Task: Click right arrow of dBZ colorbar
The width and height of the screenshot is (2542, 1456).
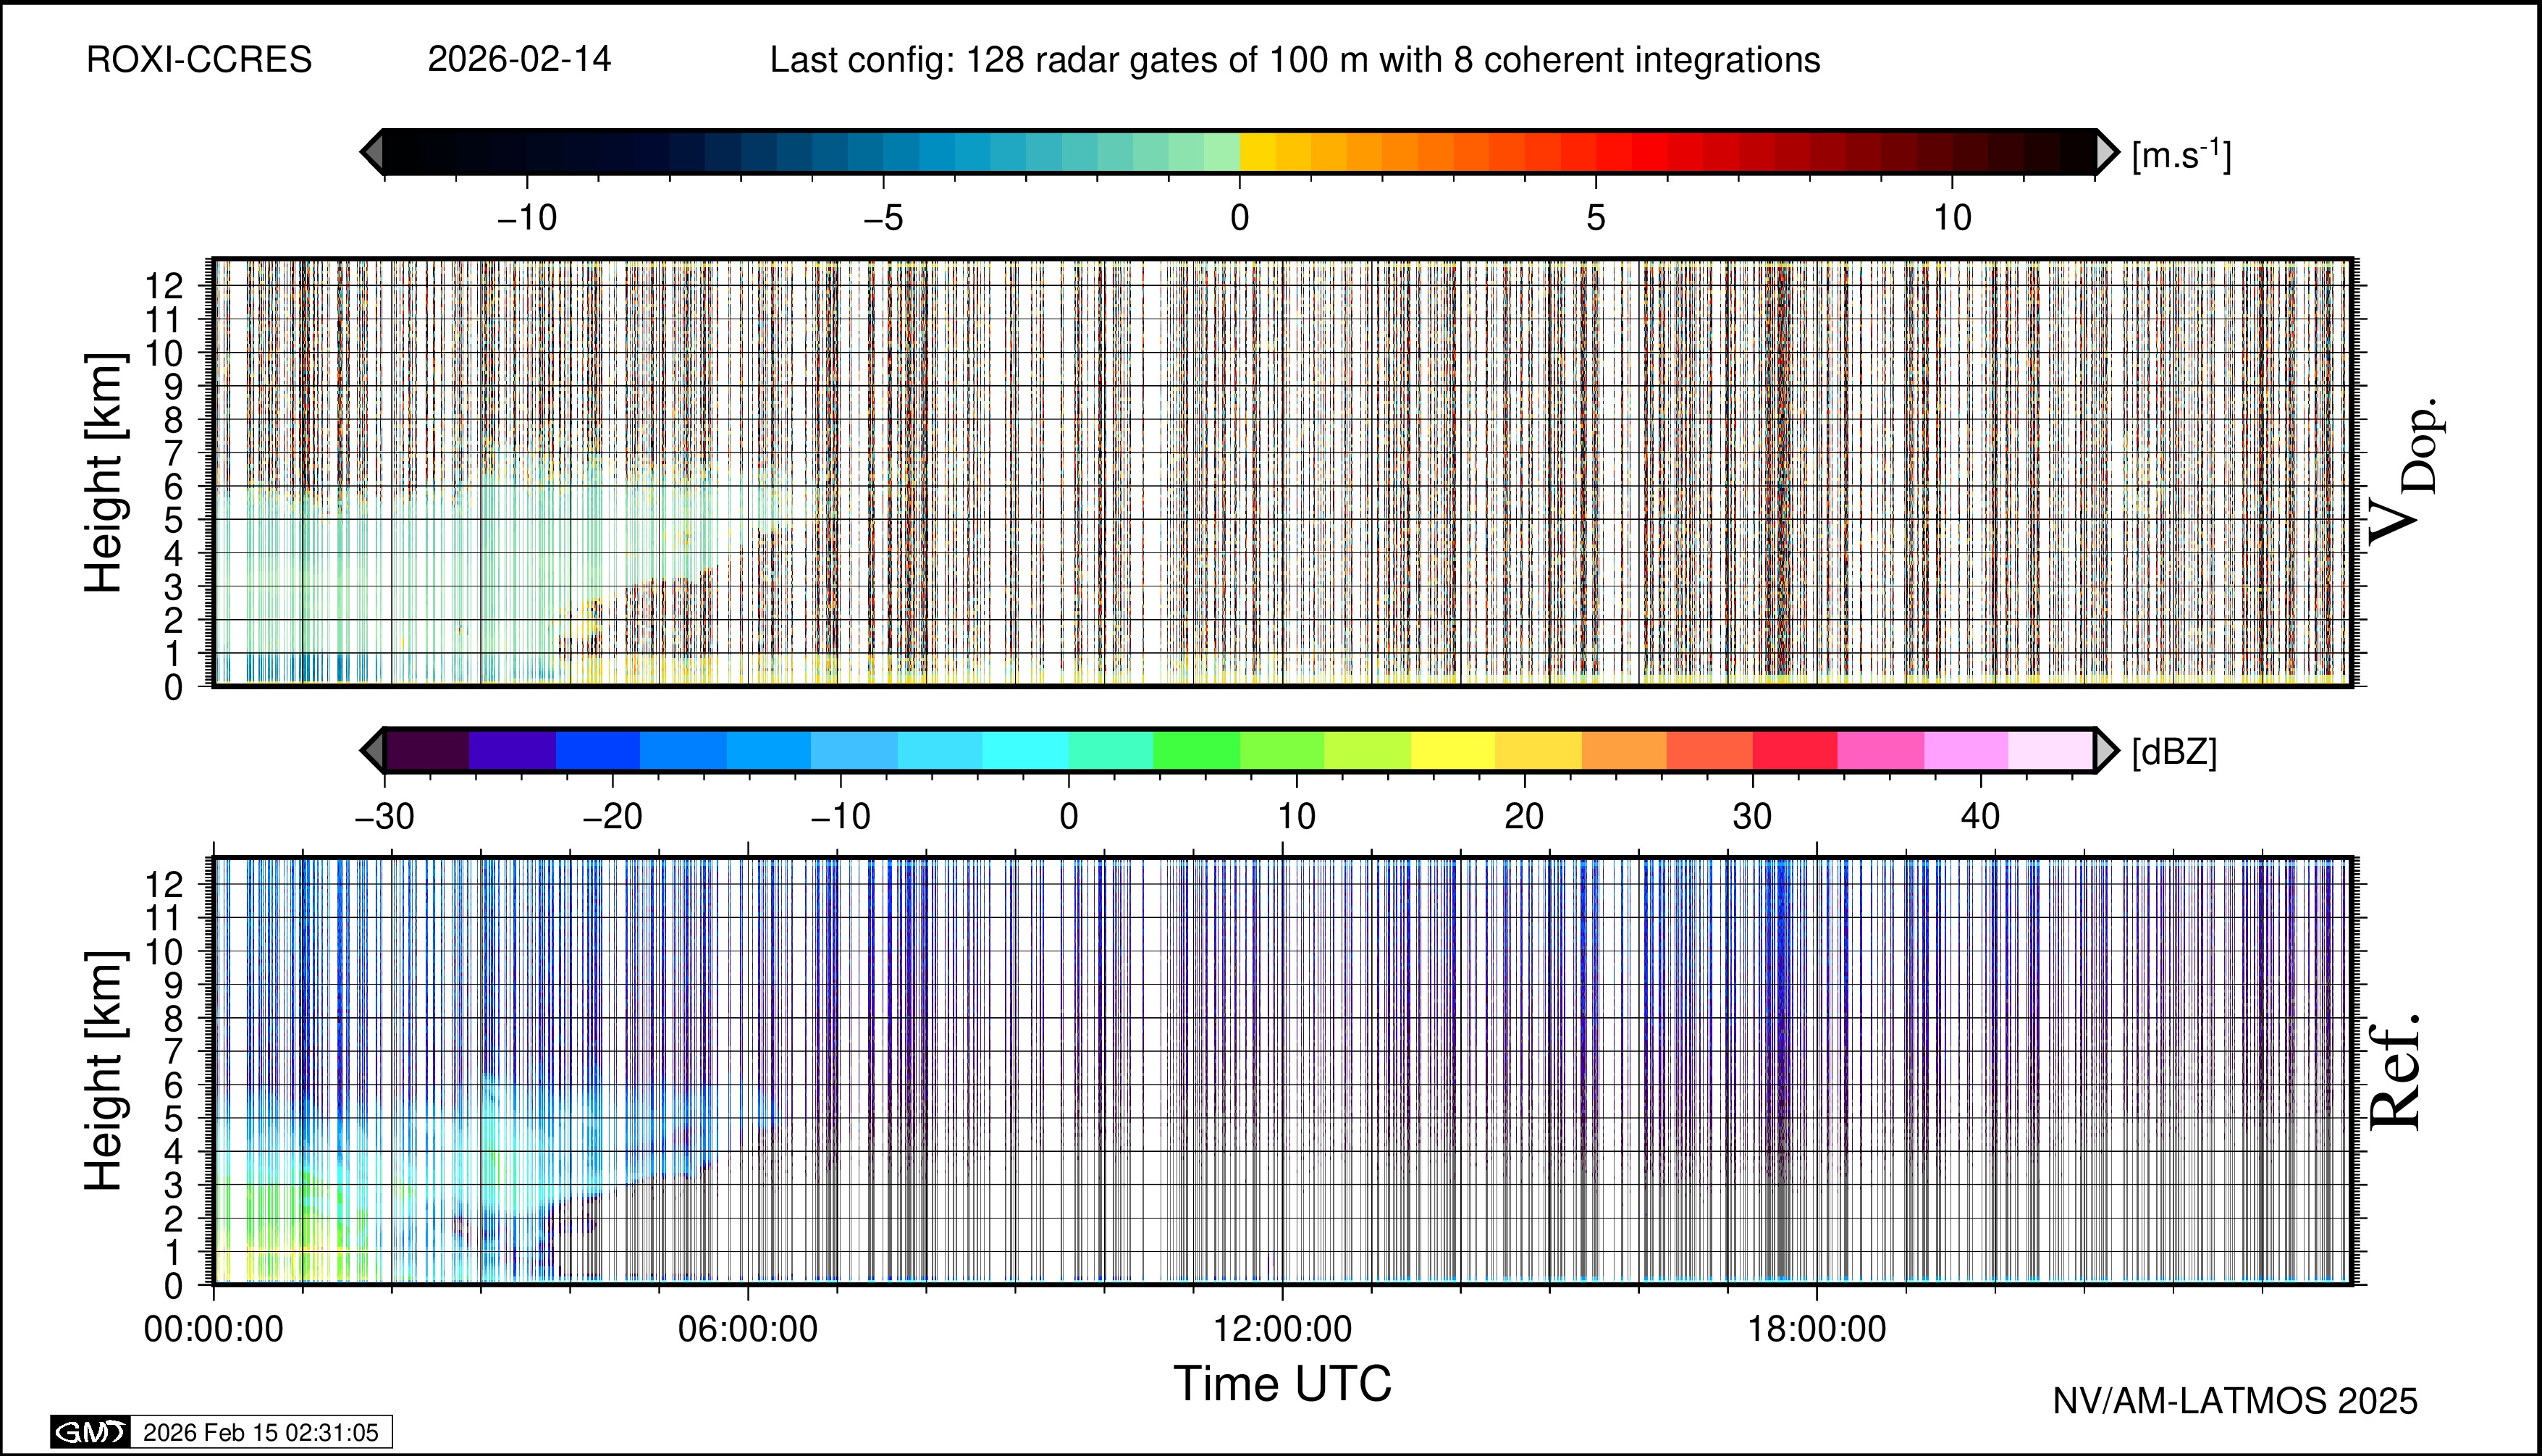Action: pyautogui.click(x=2106, y=750)
